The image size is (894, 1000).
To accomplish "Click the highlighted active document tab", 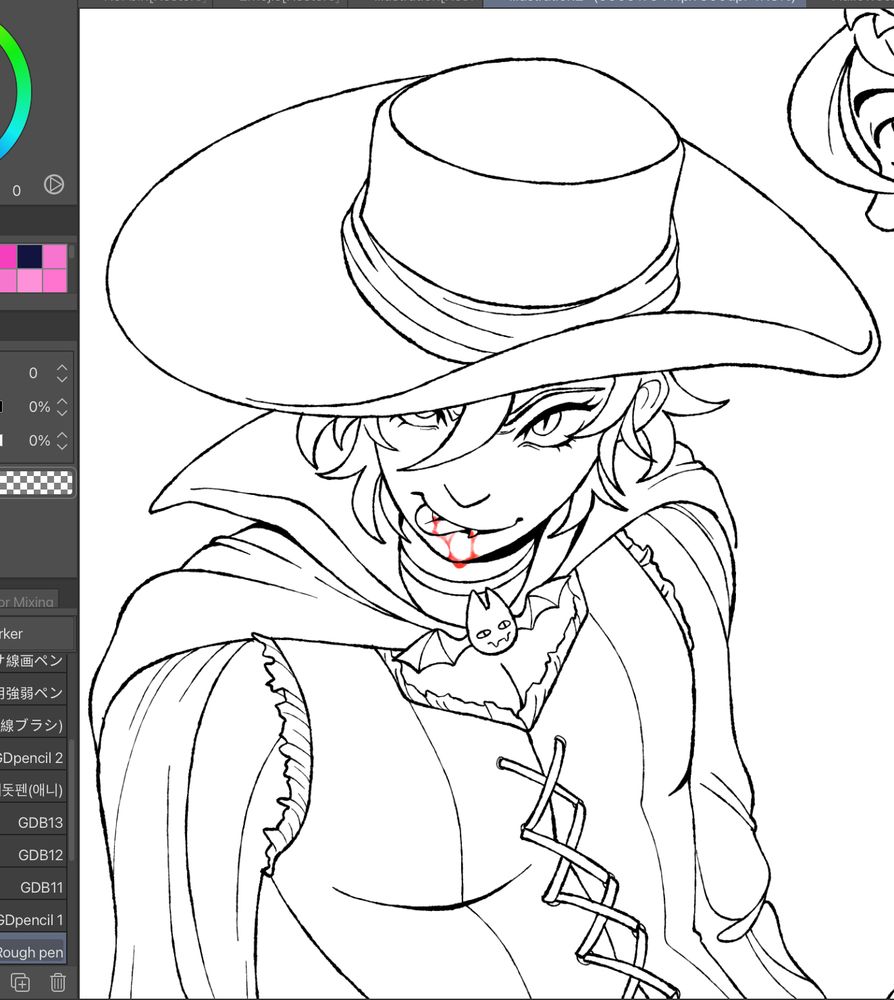I will coord(645,3).
